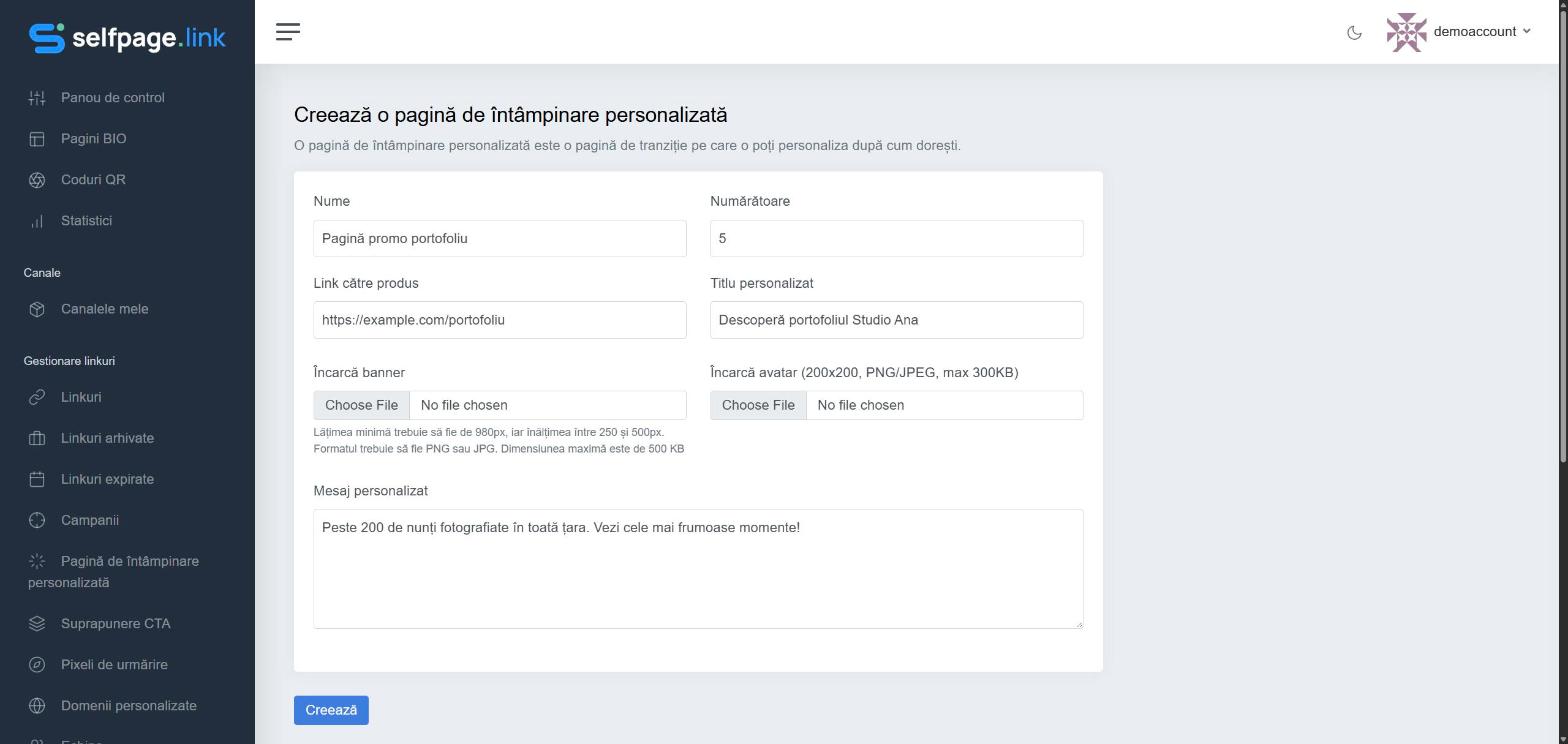
Task: Switch to dark mode moon icon
Action: coord(1354,32)
